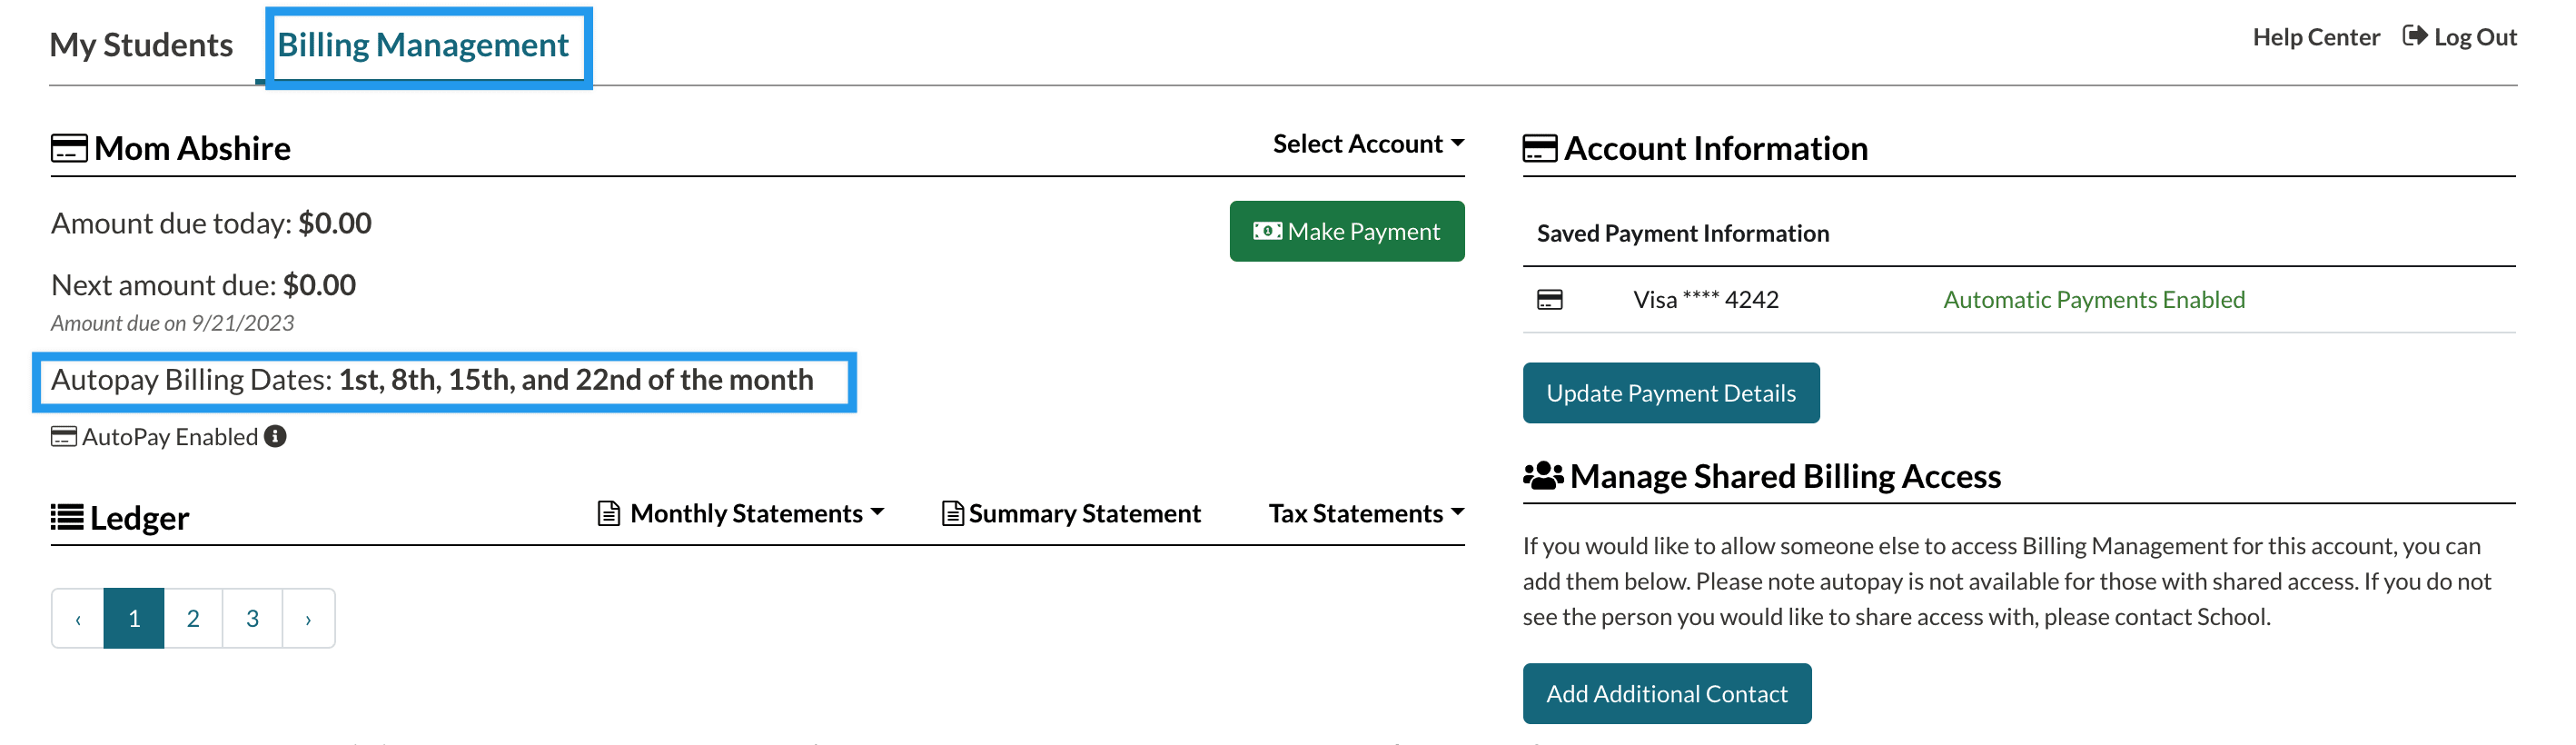Click Add Additional Contact button

1666,694
